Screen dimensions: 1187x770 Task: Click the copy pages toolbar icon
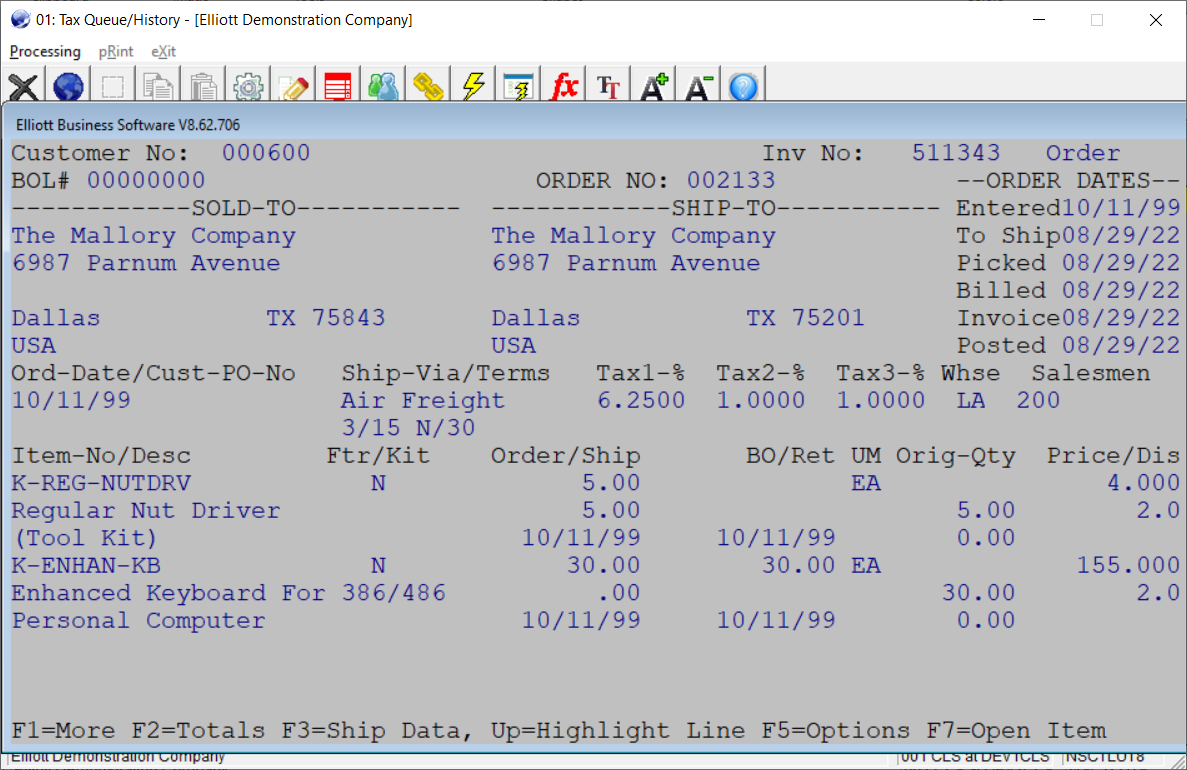(157, 86)
